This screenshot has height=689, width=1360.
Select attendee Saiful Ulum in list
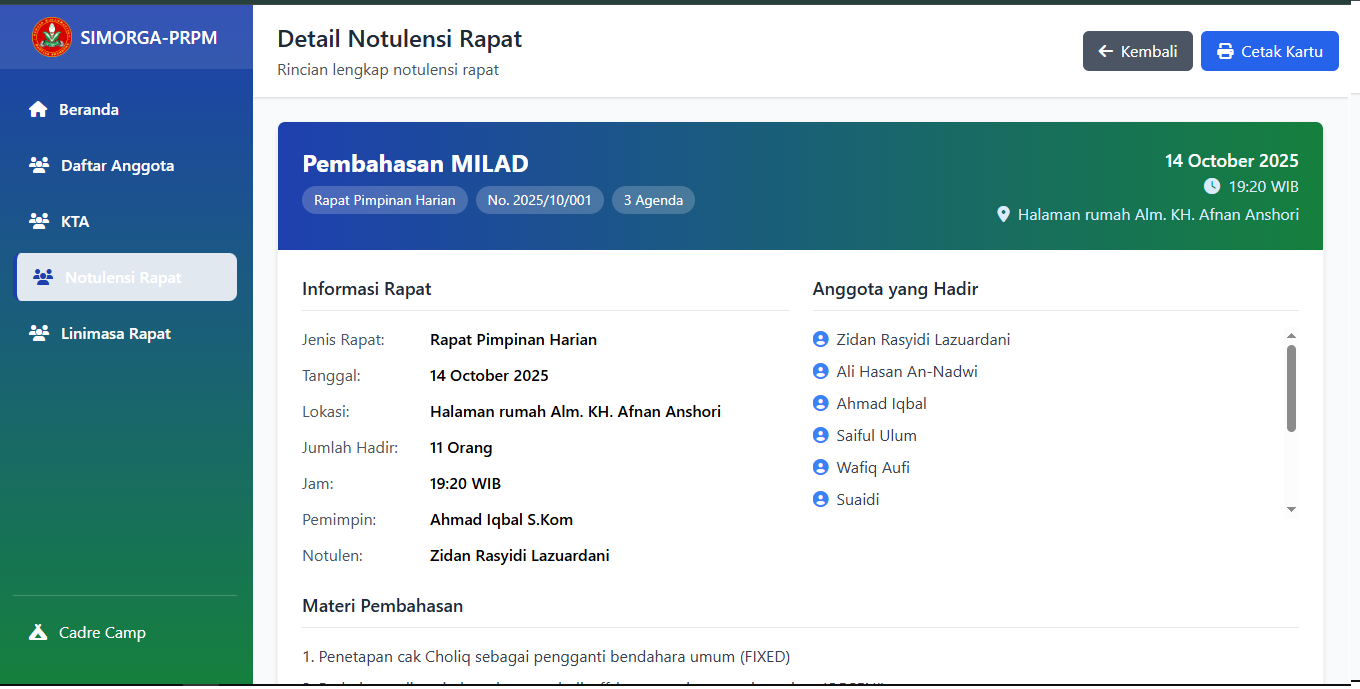pyautogui.click(x=876, y=436)
